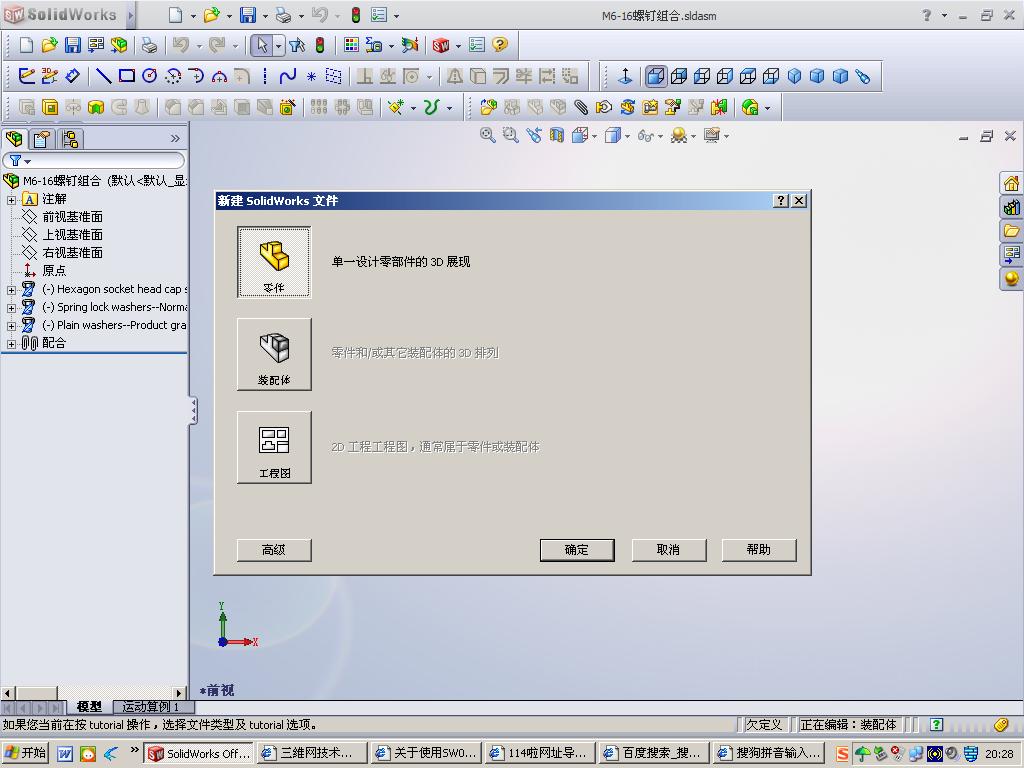Switch to the ConfigurationManager tab

tap(70, 138)
